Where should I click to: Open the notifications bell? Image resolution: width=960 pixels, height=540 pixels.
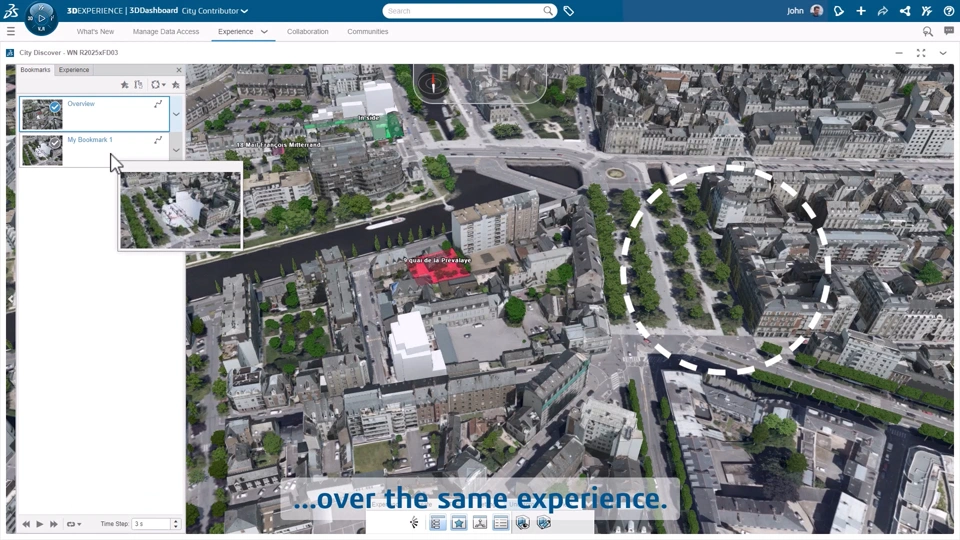[x=839, y=11]
